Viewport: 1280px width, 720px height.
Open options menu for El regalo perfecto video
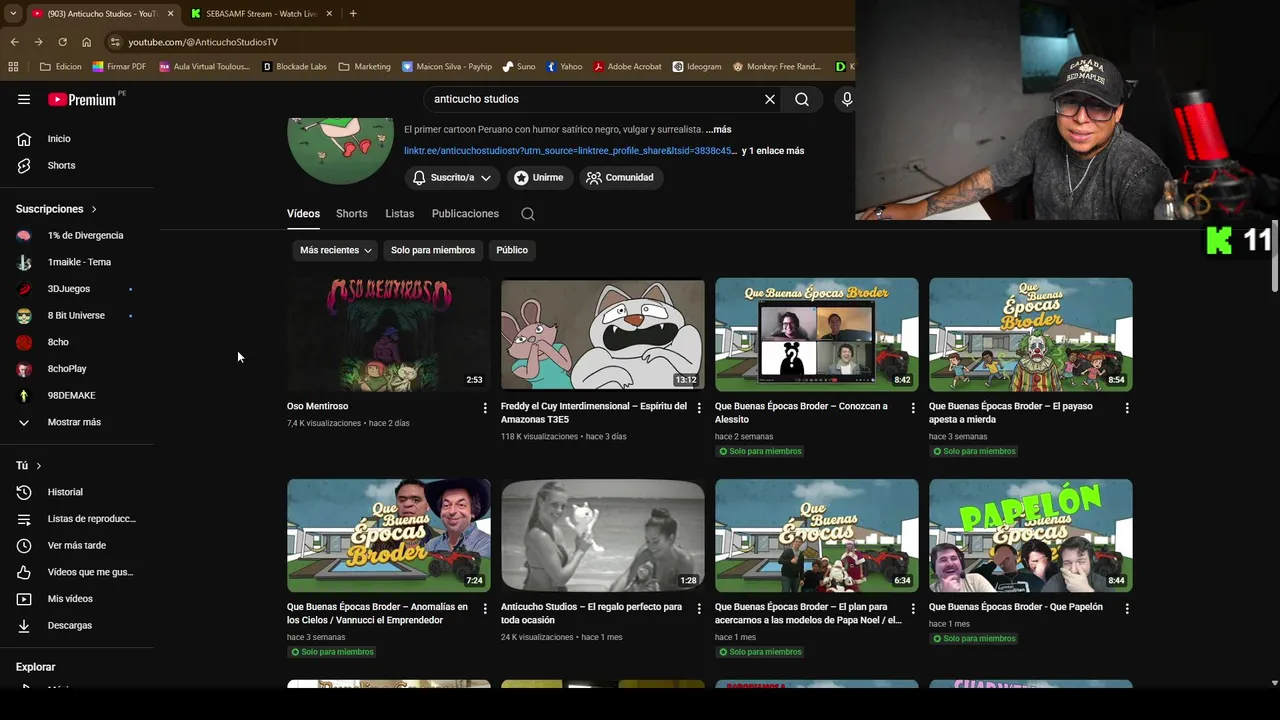click(x=699, y=608)
